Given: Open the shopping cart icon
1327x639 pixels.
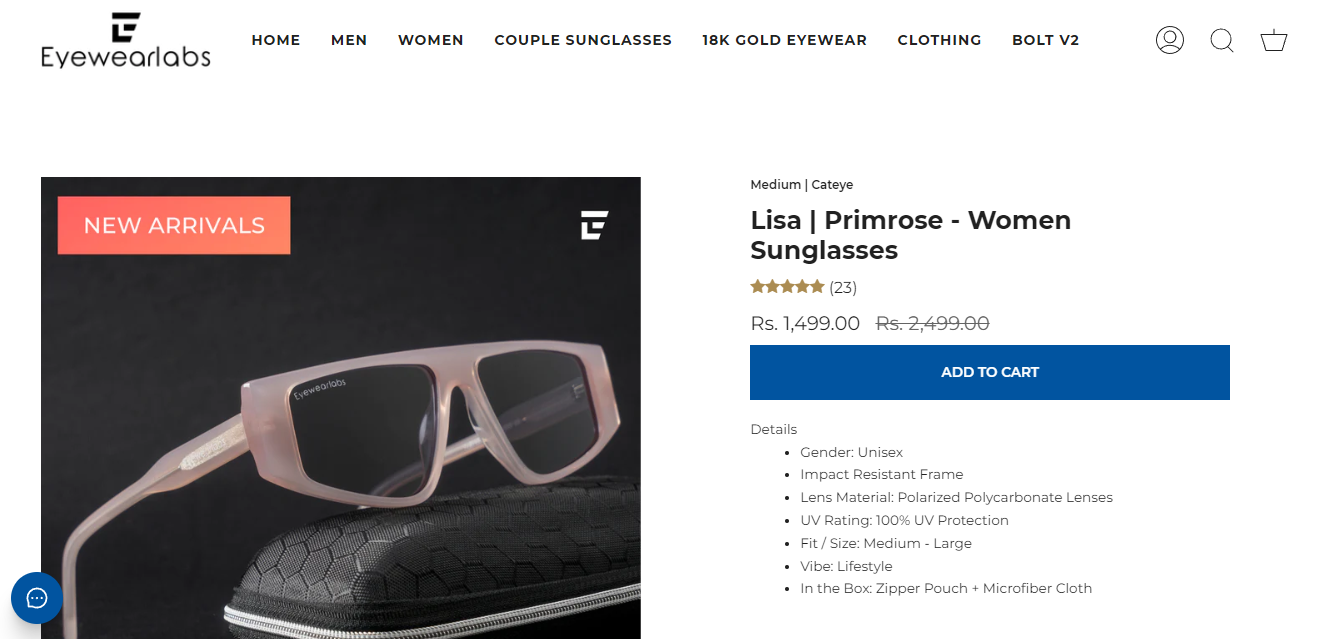Looking at the screenshot, I should pyautogui.click(x=1273, y=40).
